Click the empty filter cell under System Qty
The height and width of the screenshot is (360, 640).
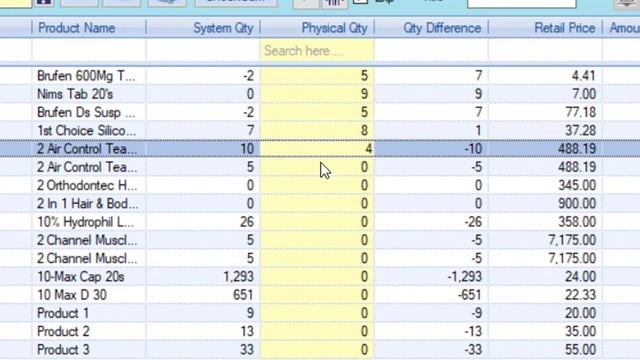pyautogui.click(x=203, y=51)
